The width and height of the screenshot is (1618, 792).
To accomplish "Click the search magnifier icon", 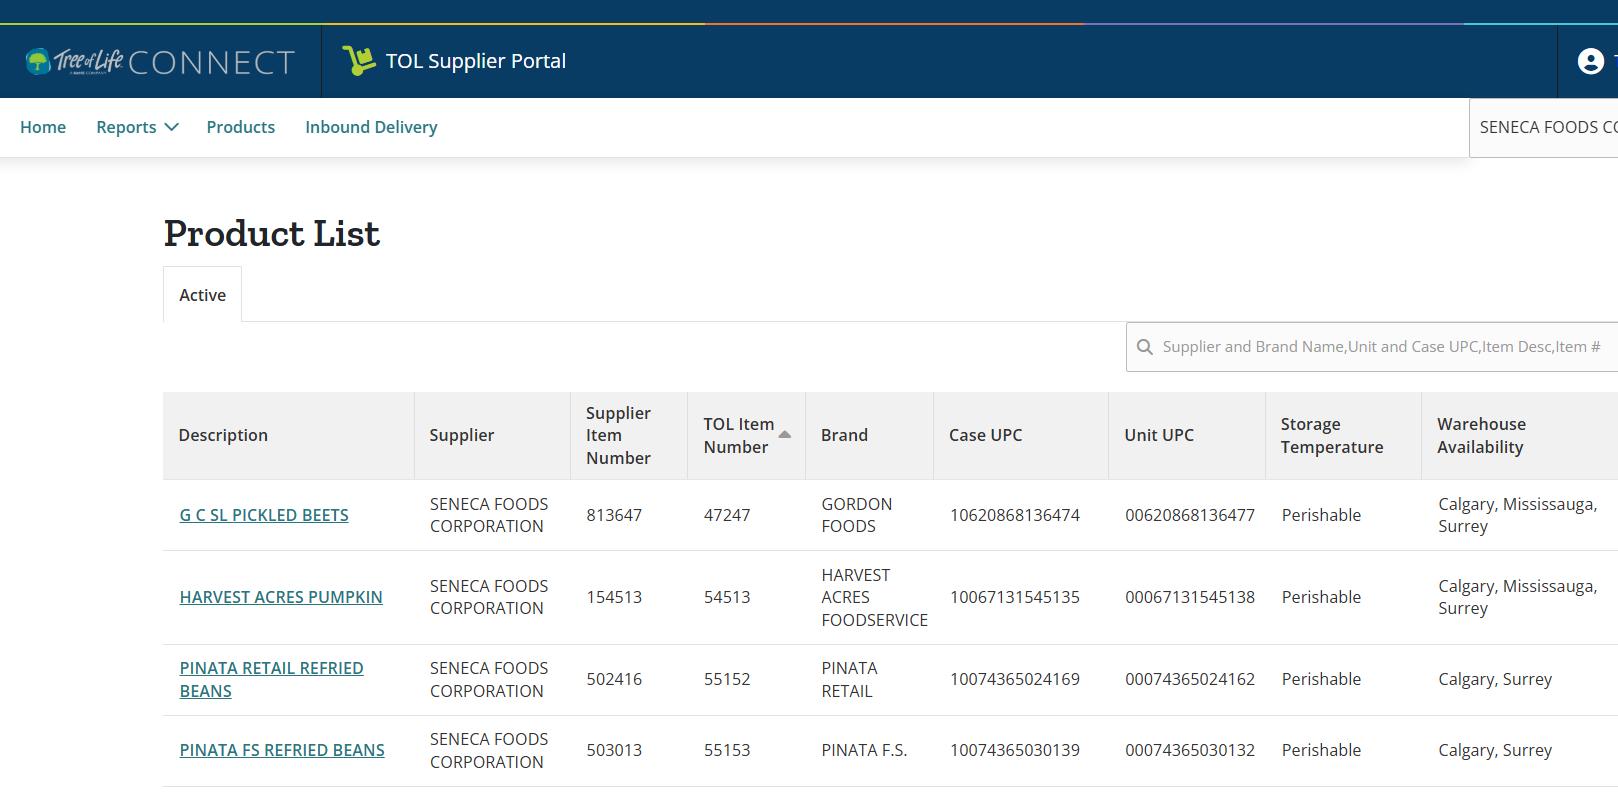I will click(x=1145, y=347).
